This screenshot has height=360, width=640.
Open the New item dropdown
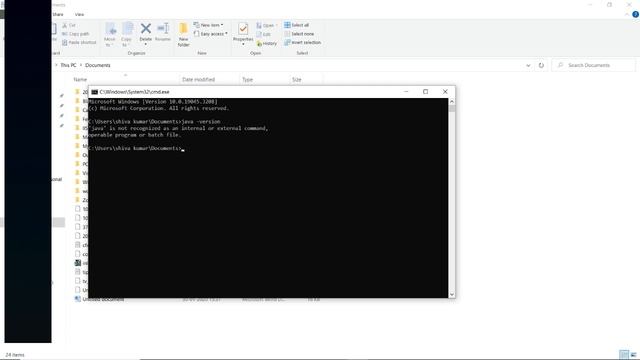pos(209,25)
